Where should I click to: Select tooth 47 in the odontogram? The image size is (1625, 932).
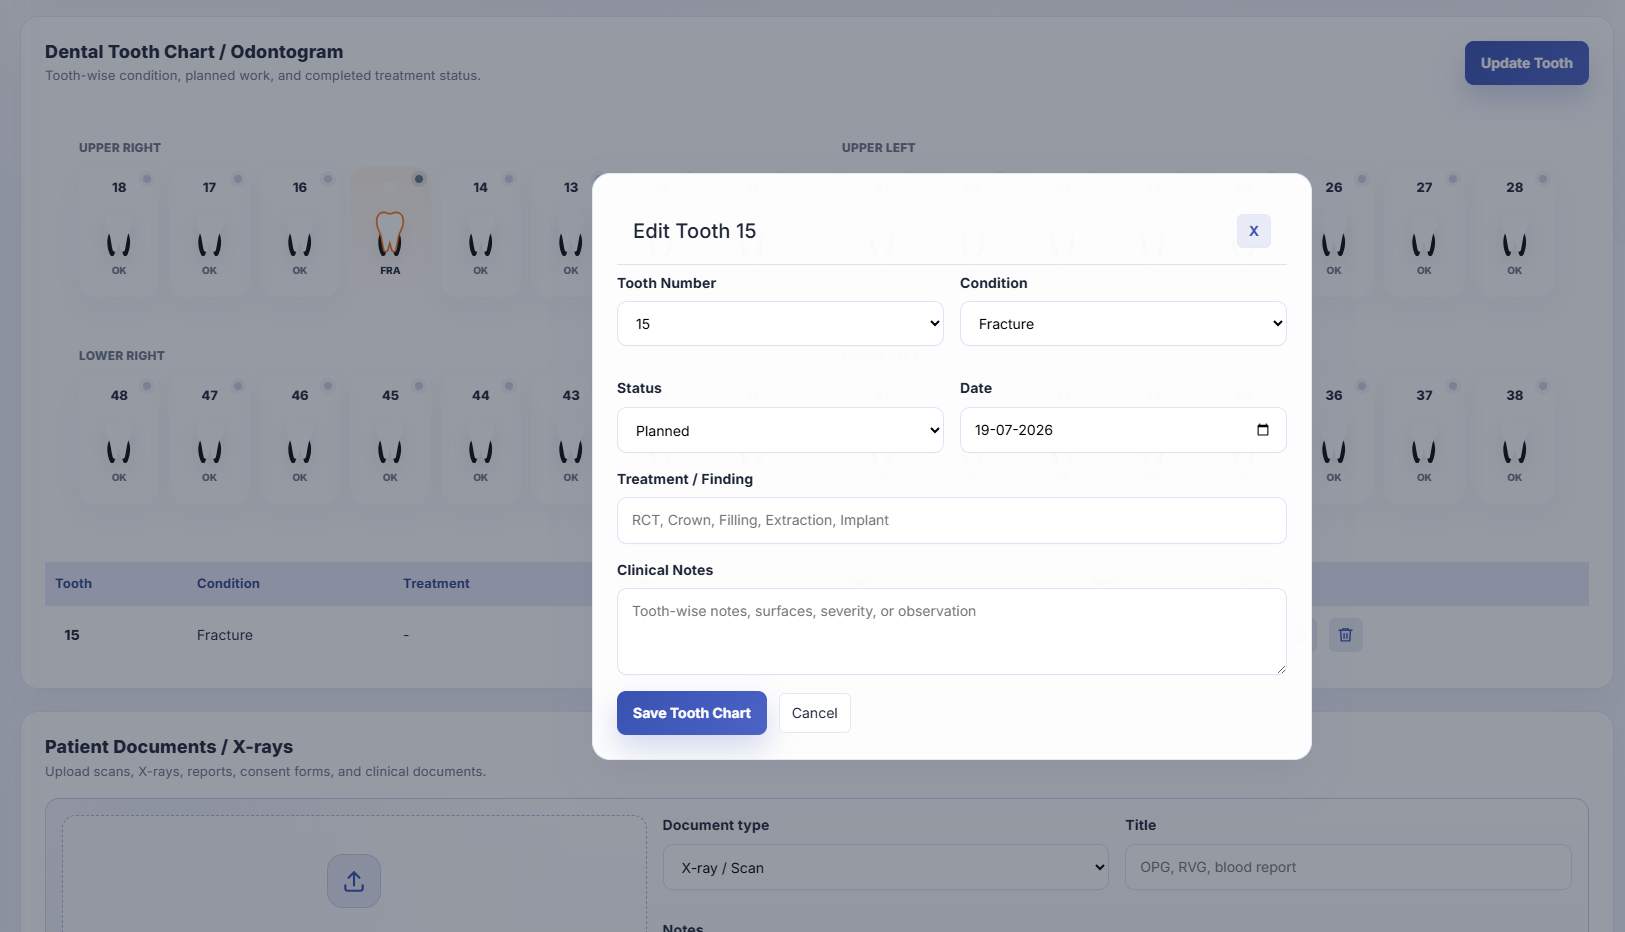[209, 439]
